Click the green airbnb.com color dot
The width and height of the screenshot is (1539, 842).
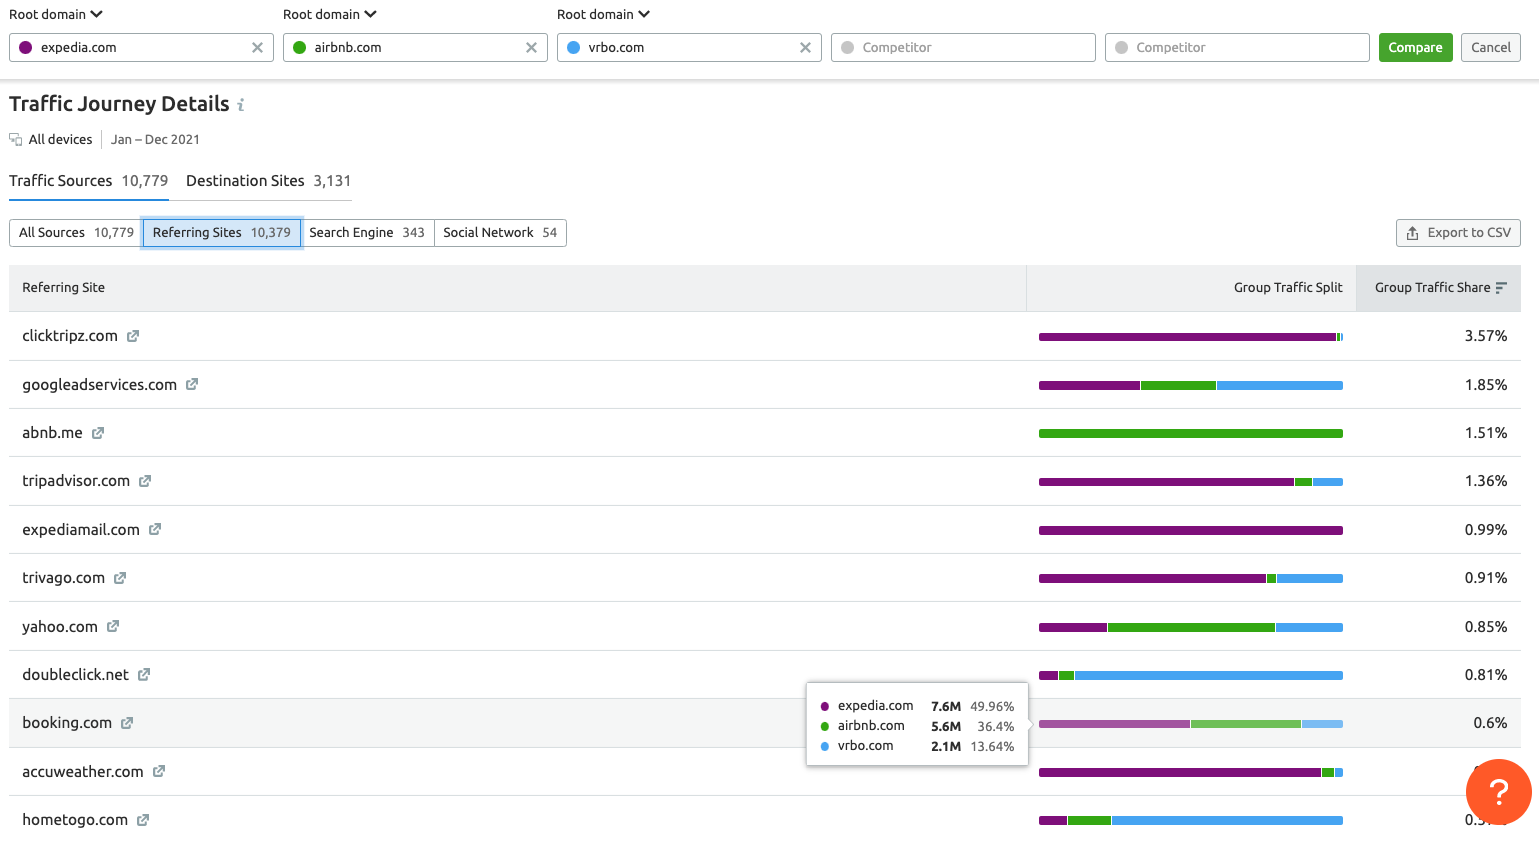tap(299, 47)
